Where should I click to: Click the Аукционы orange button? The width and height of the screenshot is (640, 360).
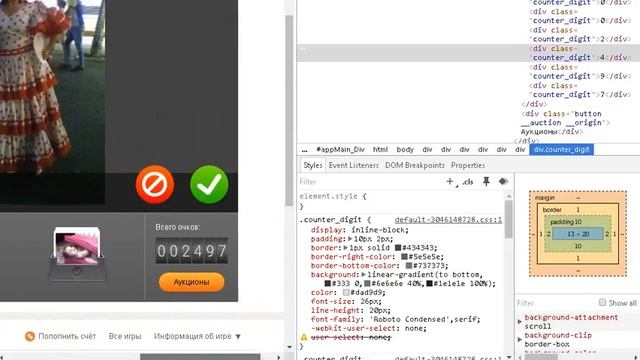click(x=191, y=282)
